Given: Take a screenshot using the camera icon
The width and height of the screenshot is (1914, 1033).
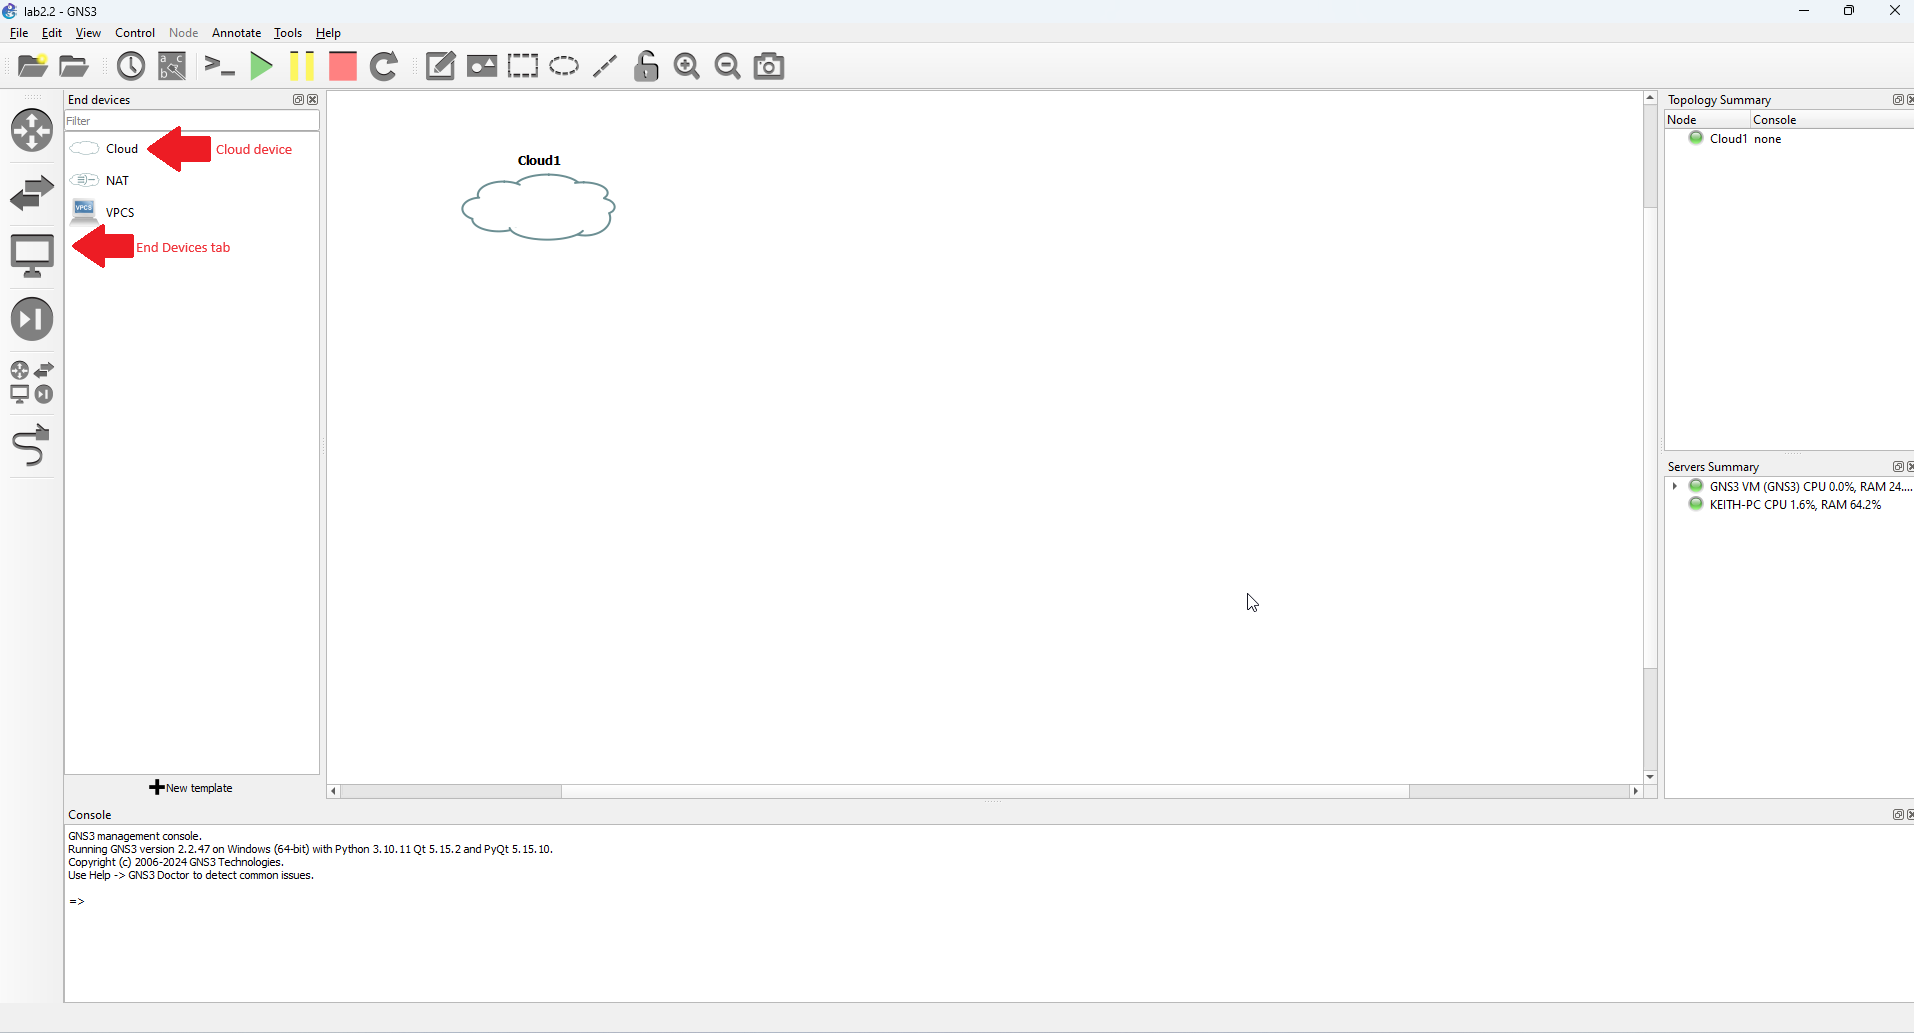Looking at the screenshot, I should tap(768, 66).
